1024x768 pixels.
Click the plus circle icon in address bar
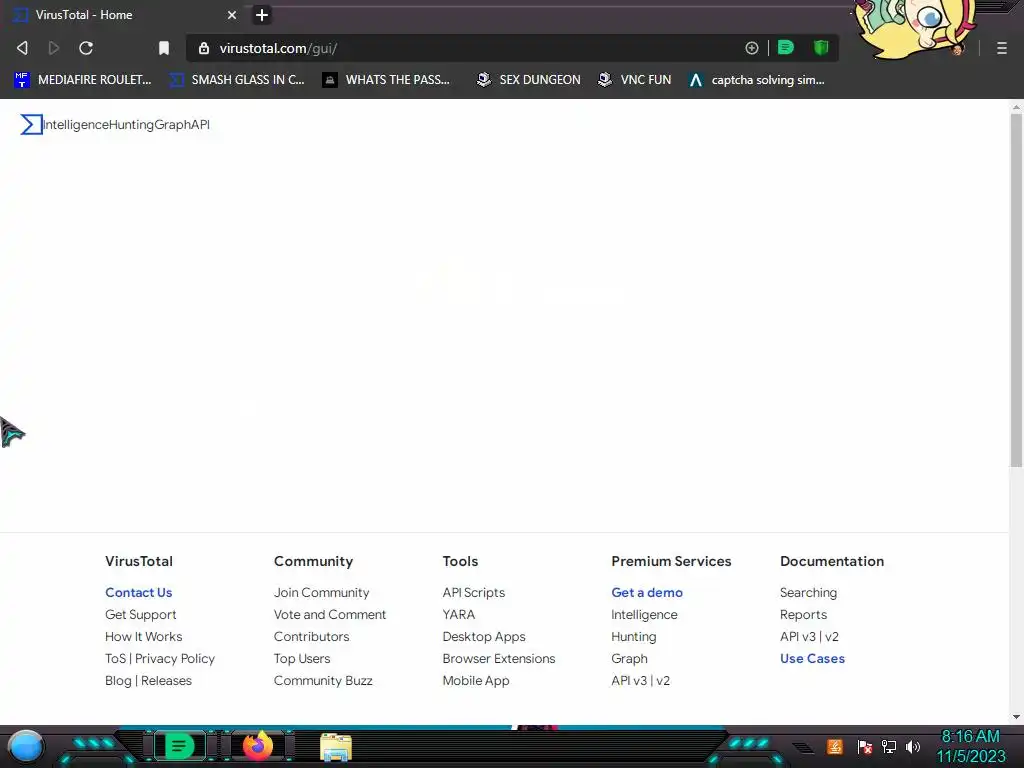[752, 48]
